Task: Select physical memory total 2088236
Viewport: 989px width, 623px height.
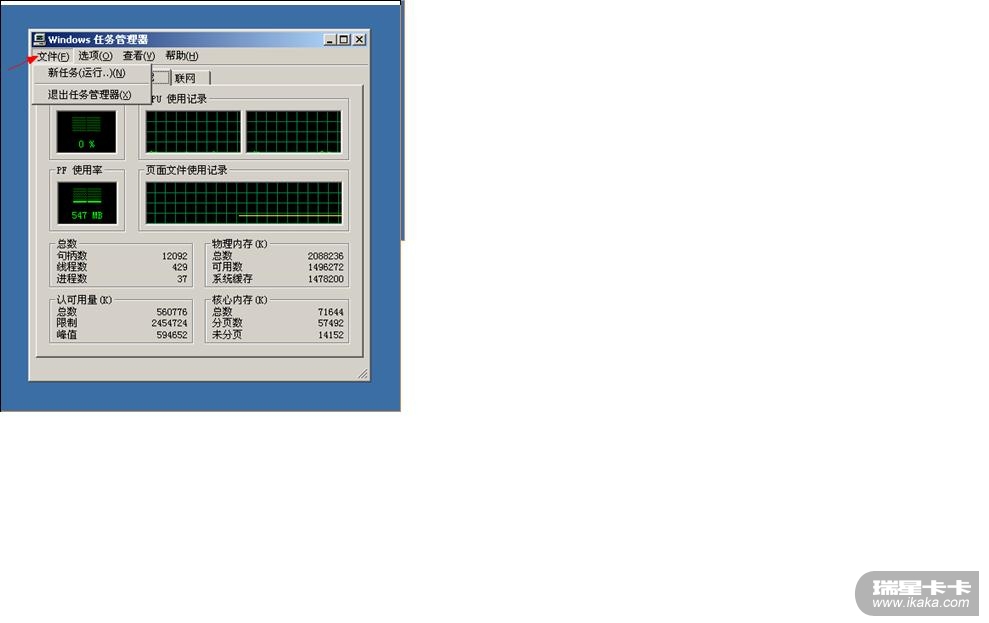Action: [x=325, y=256]
